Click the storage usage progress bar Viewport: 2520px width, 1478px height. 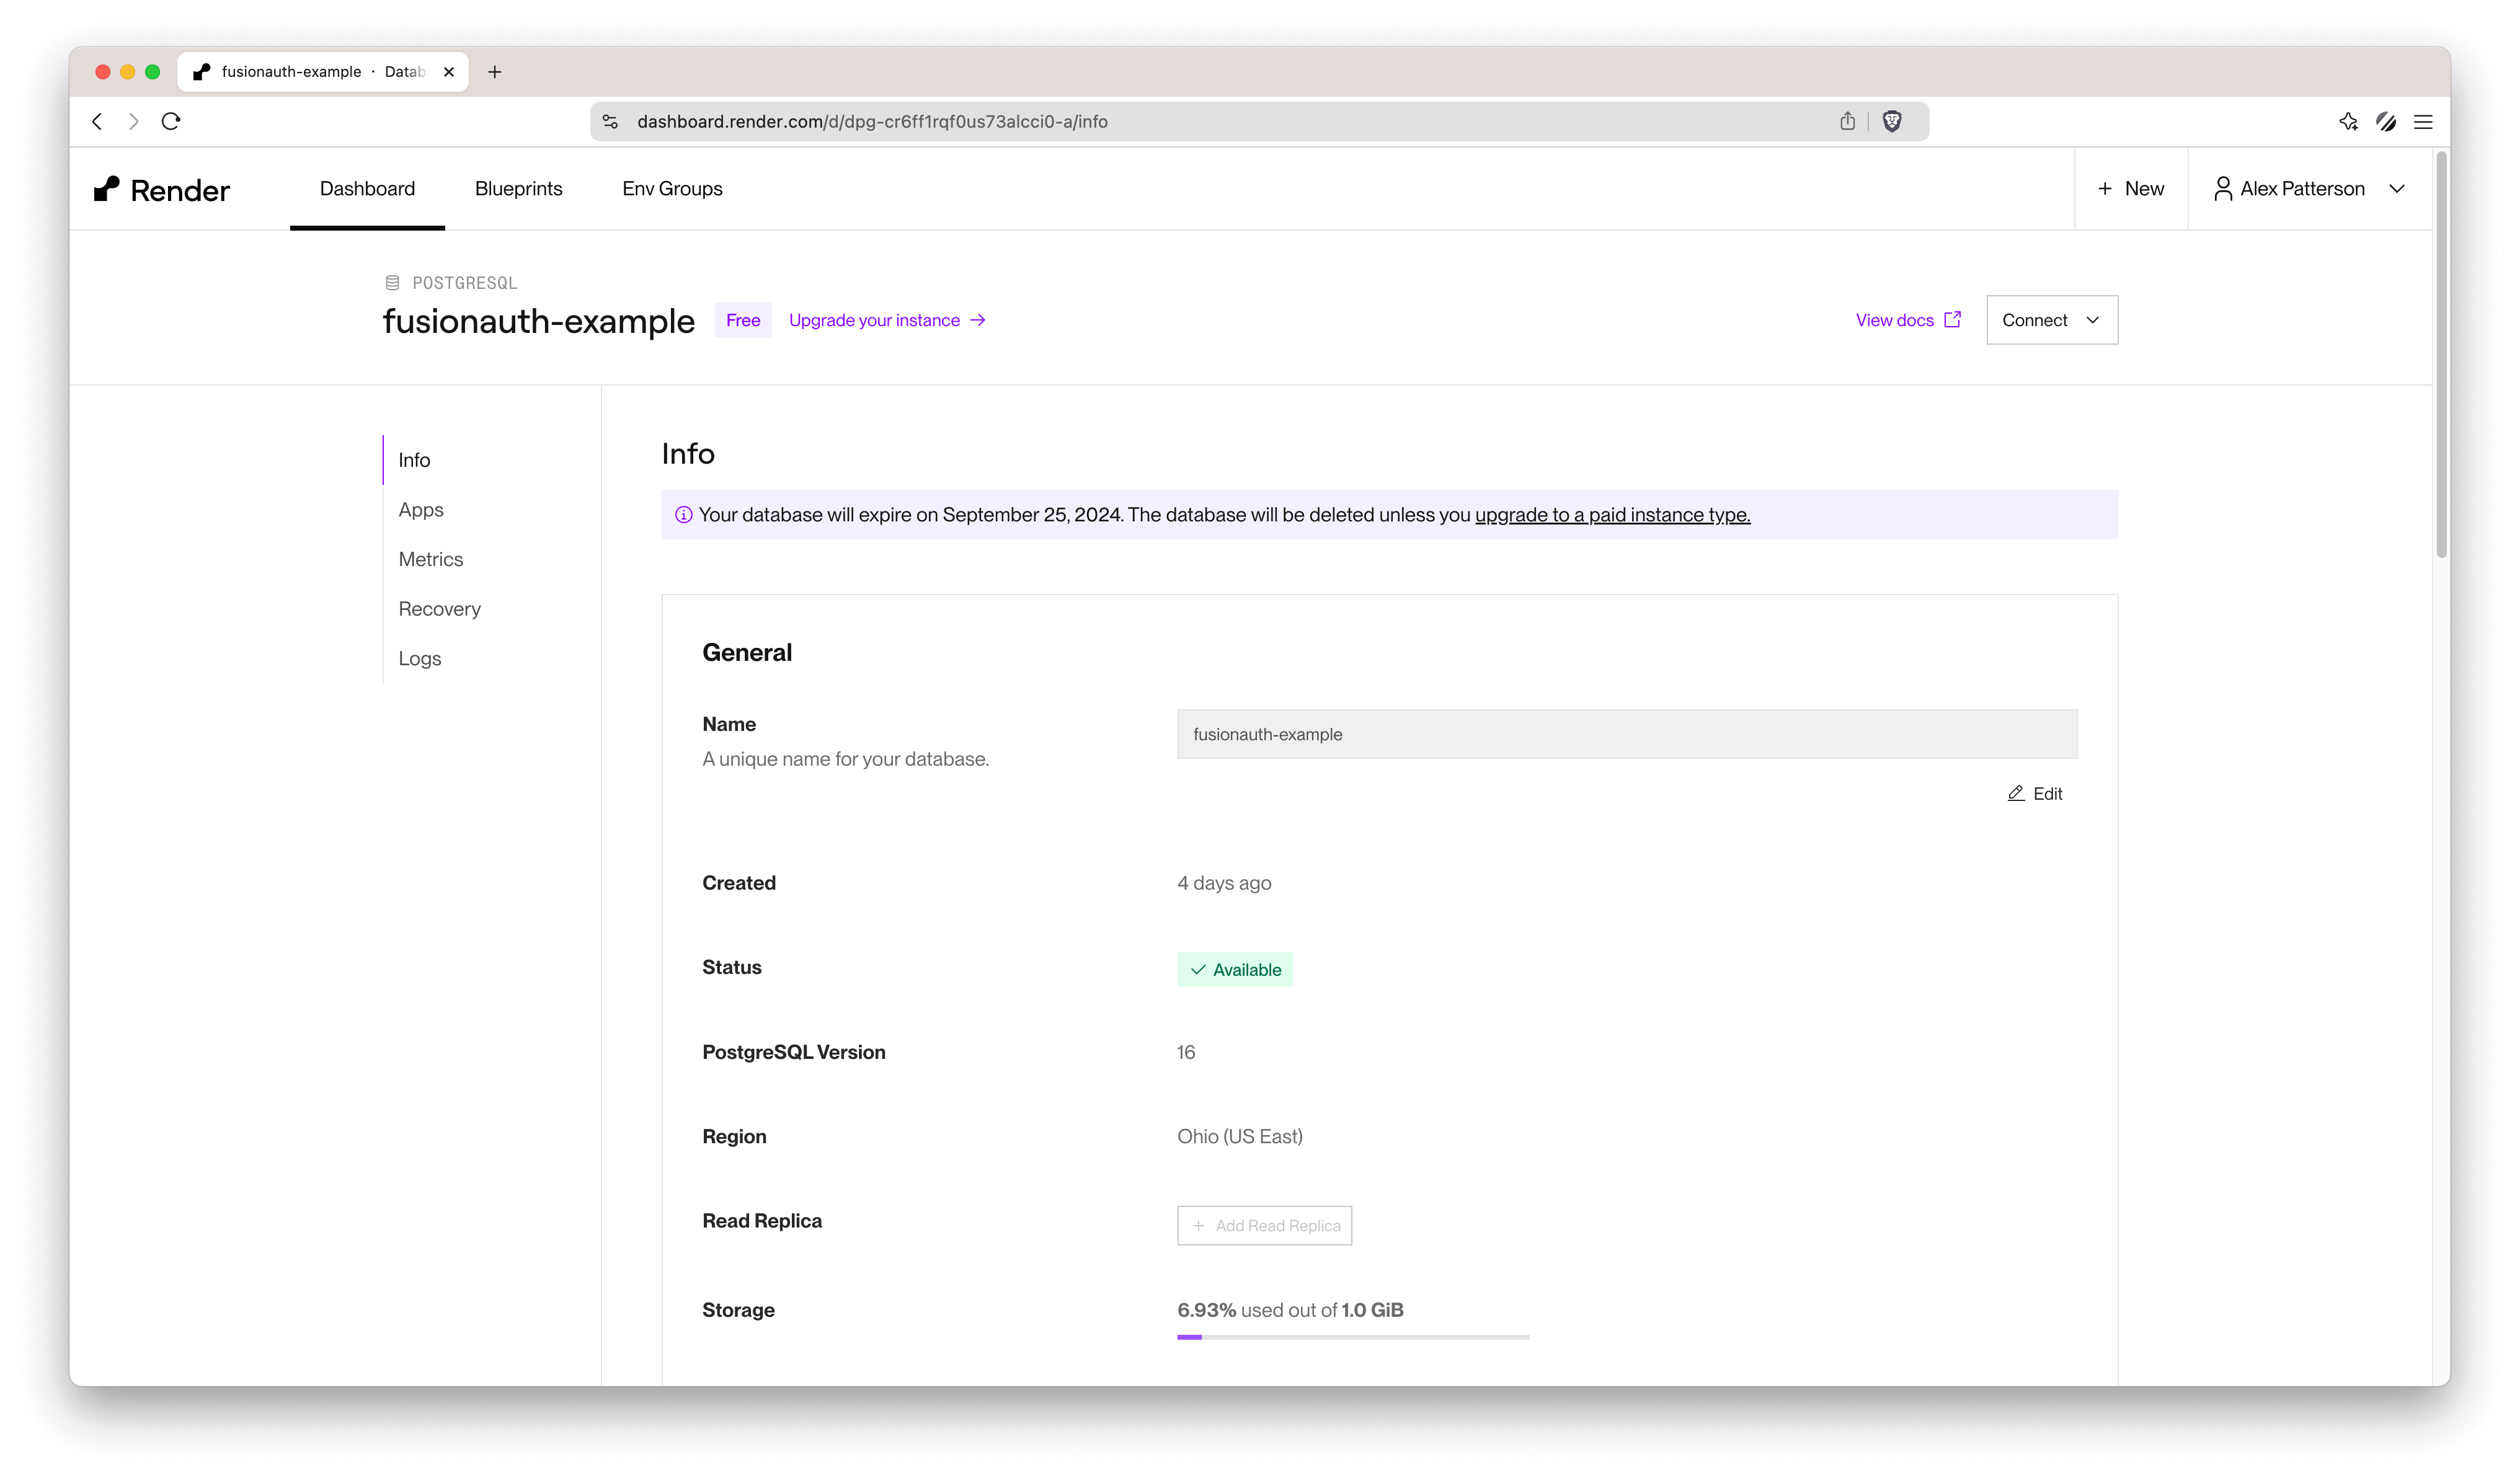pos(1353,1337)
